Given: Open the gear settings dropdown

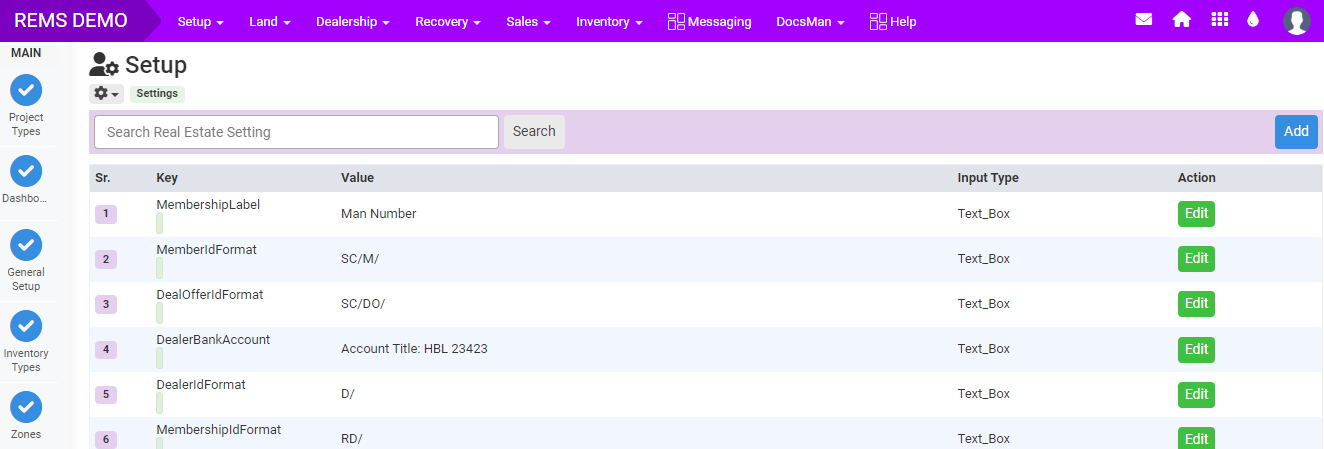Looking at the screenshot, I should tap(106, 94).
